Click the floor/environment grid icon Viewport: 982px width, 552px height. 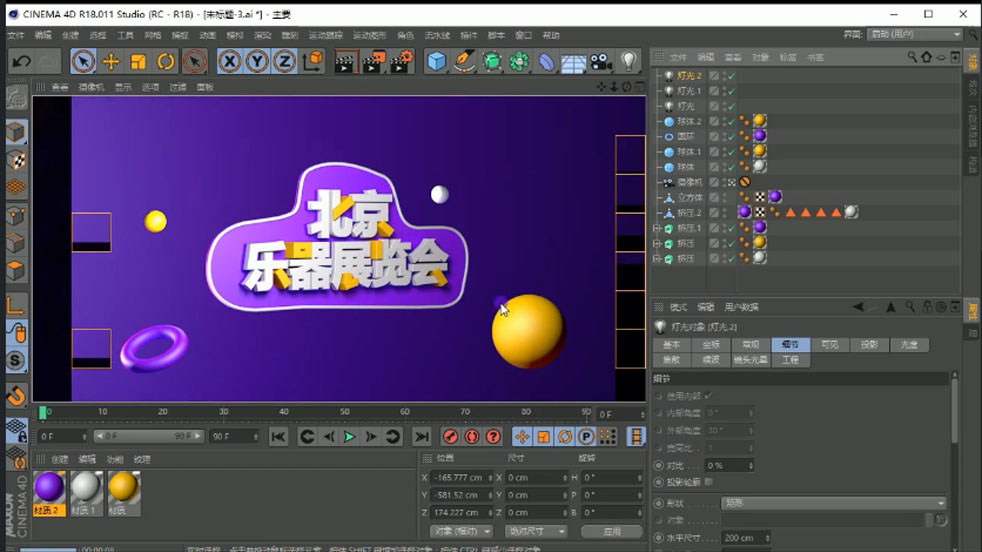(573, 62)
